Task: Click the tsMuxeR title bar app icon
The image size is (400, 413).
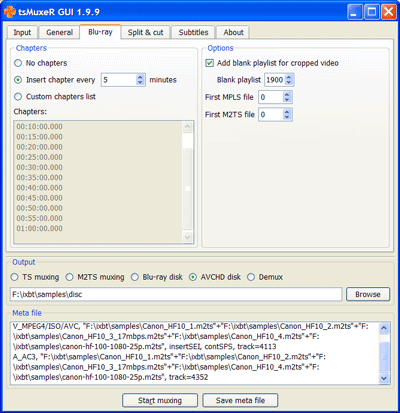Action: (x=10, y=12)
